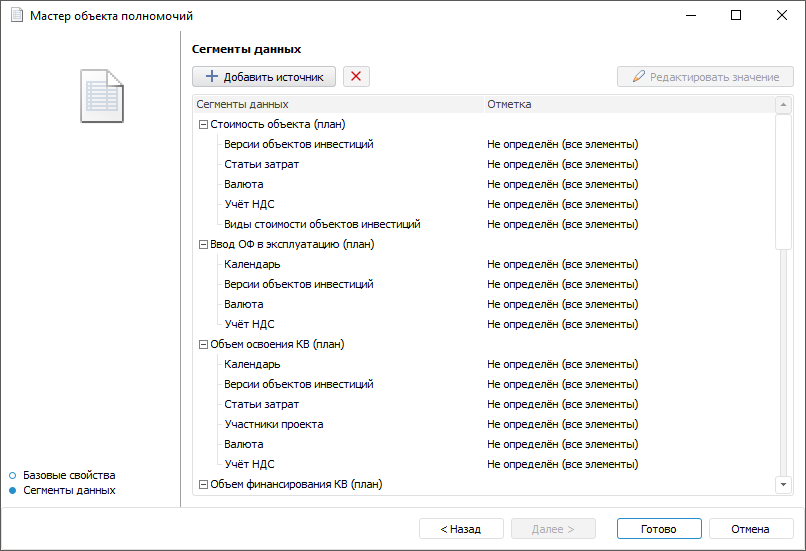806x551 pixels.
Task: Collapse the Объем освоения КВ node
Action: point(203,345)
